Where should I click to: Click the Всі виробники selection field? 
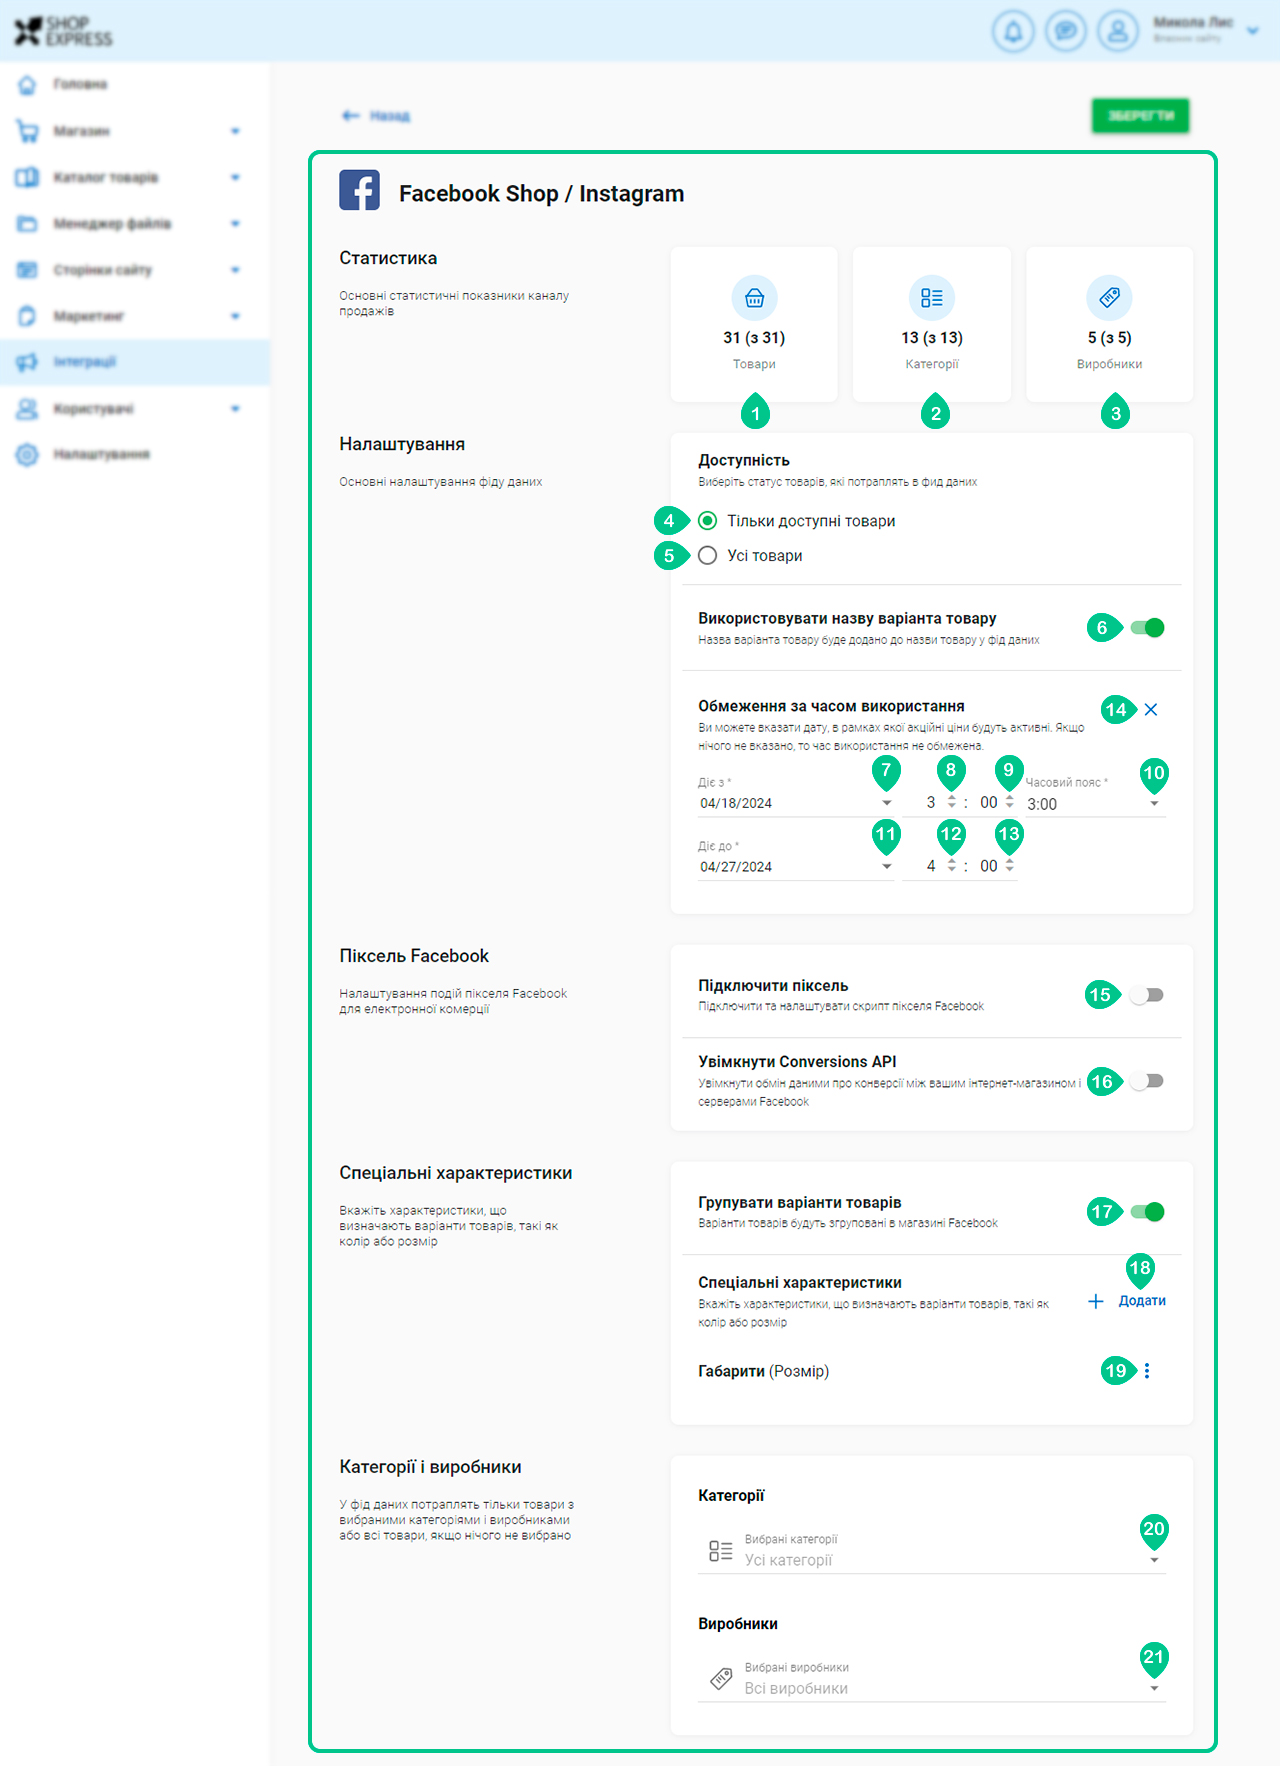(932, 1680)
